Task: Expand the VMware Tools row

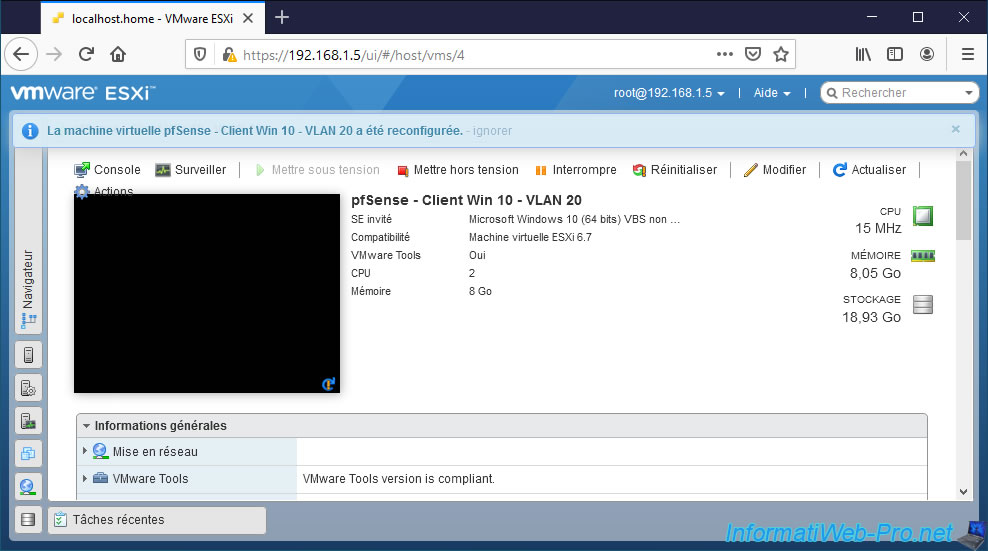Action: [x=84, y=478]
